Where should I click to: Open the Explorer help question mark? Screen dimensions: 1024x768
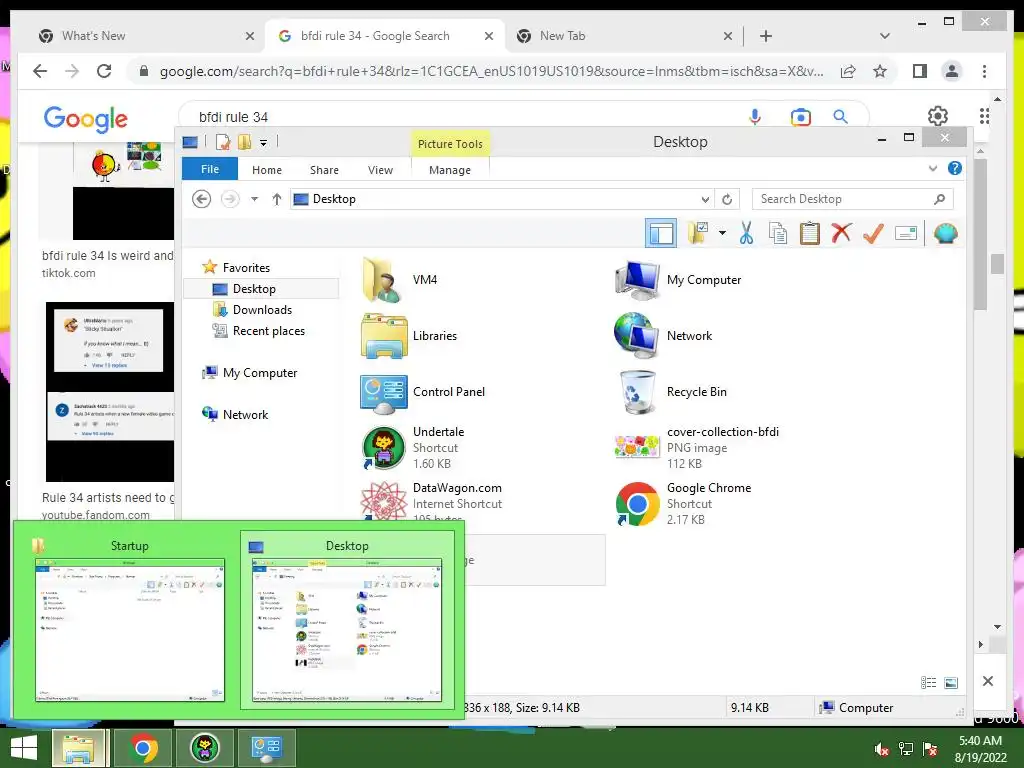click(x=955, y=168)
